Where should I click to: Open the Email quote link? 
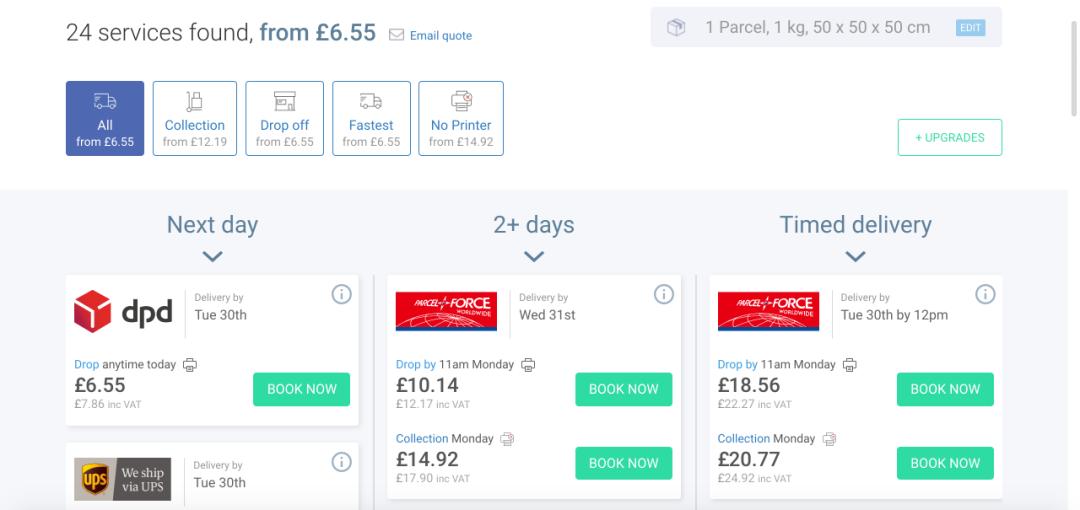[431, 36]
